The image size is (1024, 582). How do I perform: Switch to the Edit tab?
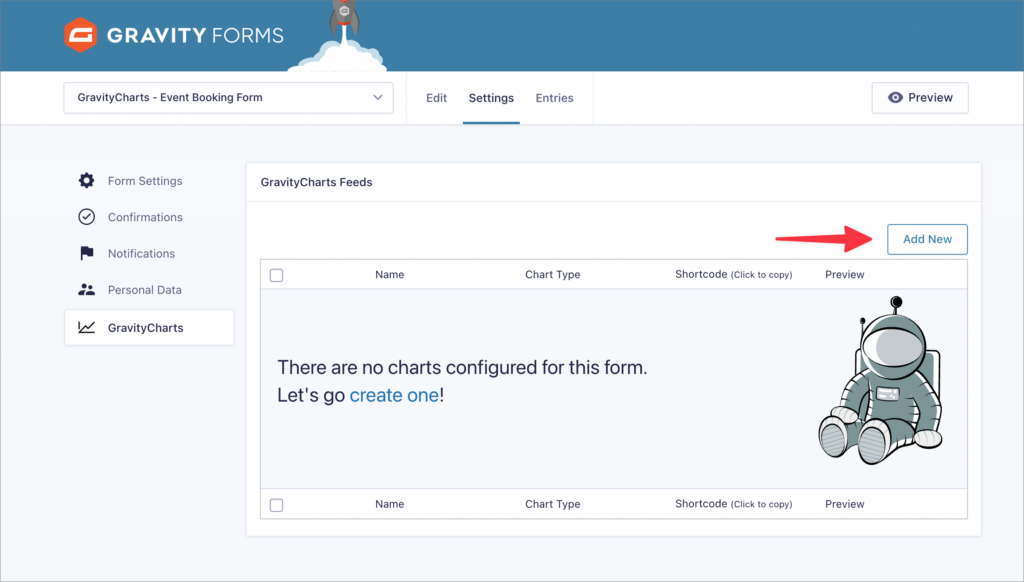coord(436,98)
